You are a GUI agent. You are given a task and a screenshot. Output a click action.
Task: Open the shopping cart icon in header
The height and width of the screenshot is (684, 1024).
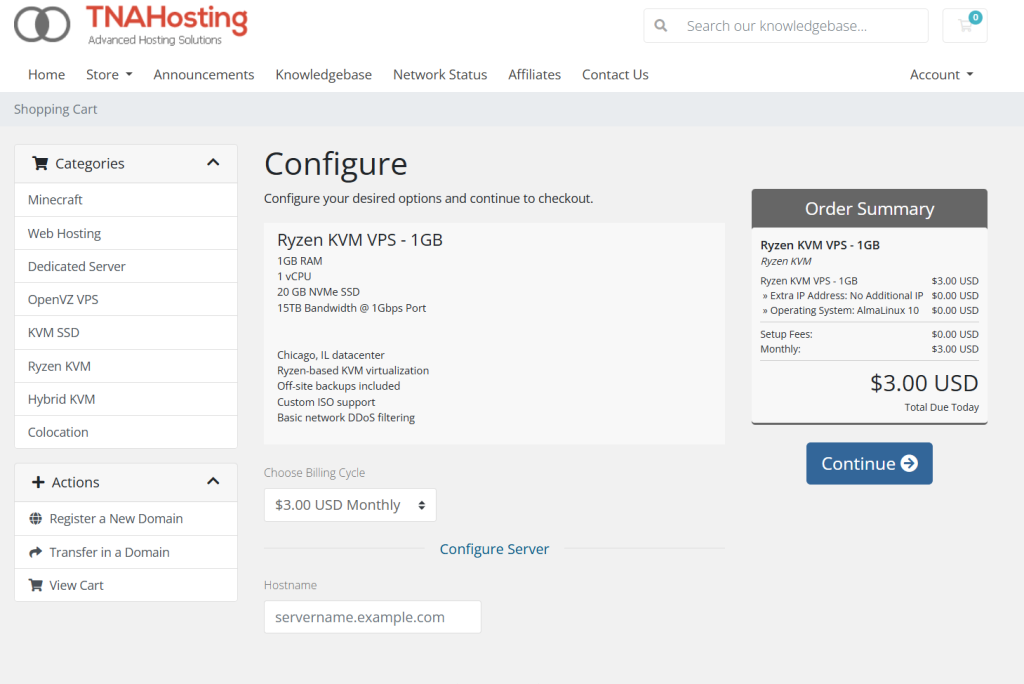(x=965, y=26)
